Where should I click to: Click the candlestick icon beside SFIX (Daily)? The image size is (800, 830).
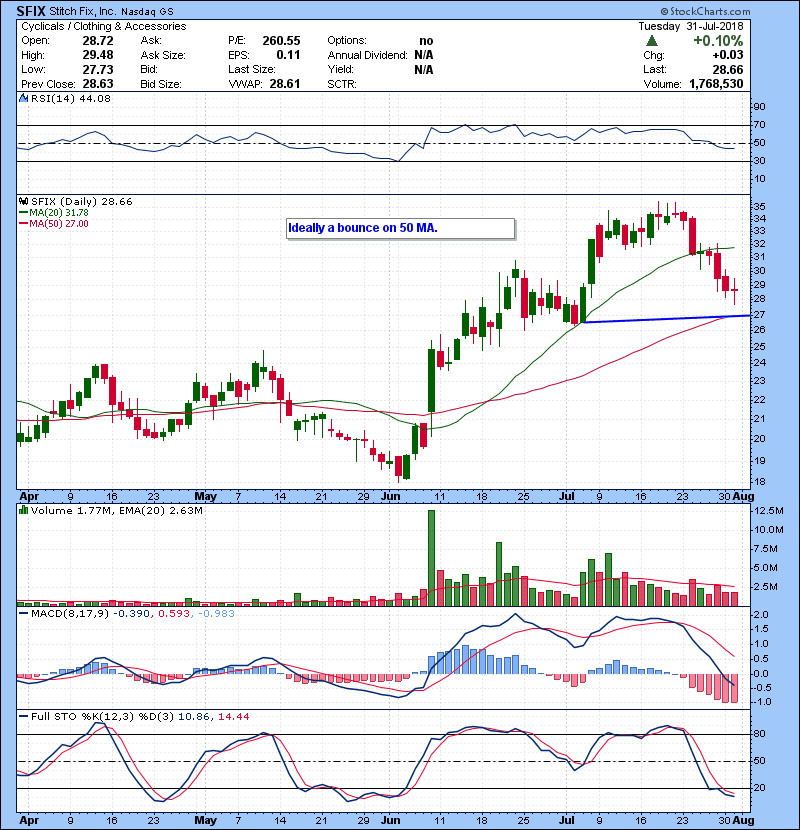tap(23, 202)
